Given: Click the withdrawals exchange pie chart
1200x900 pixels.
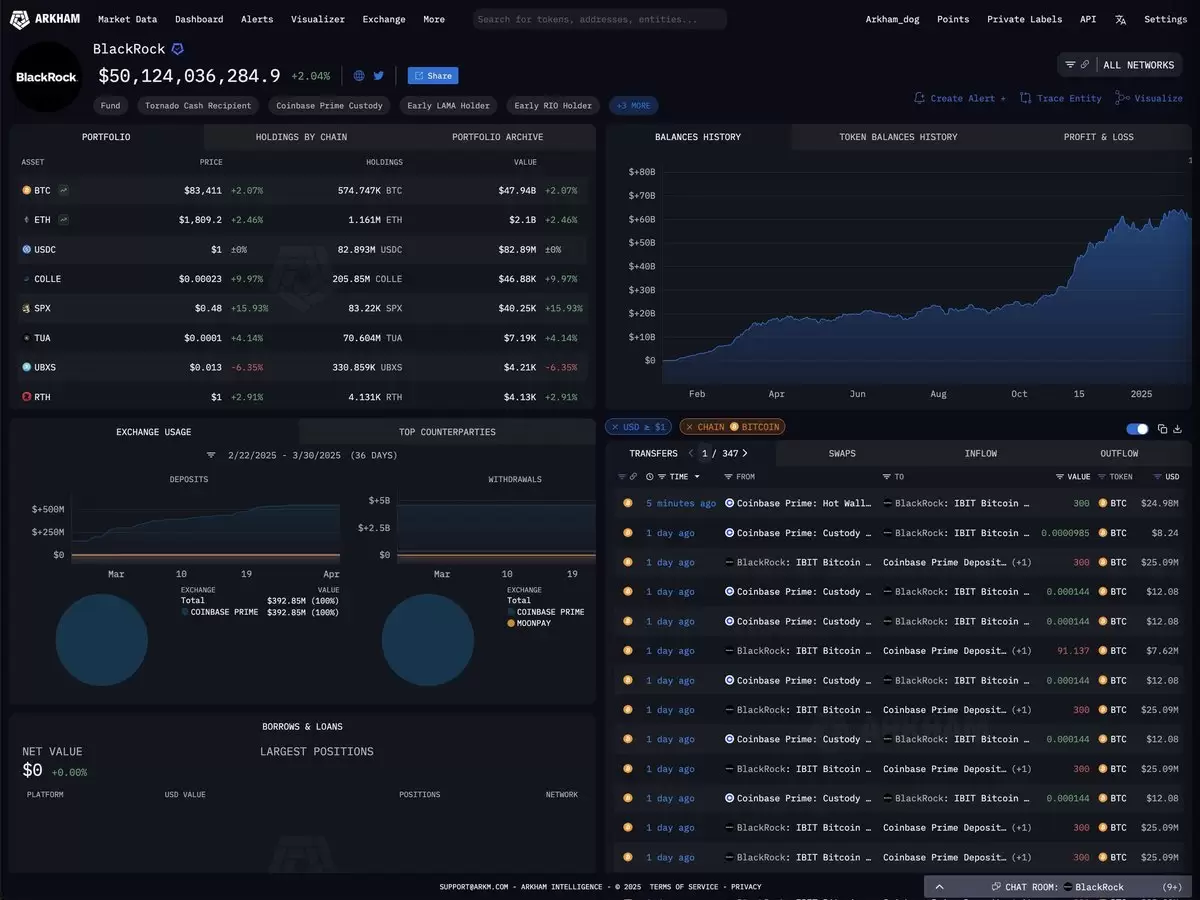Looking at the screenshot, I should pos(428,640).
